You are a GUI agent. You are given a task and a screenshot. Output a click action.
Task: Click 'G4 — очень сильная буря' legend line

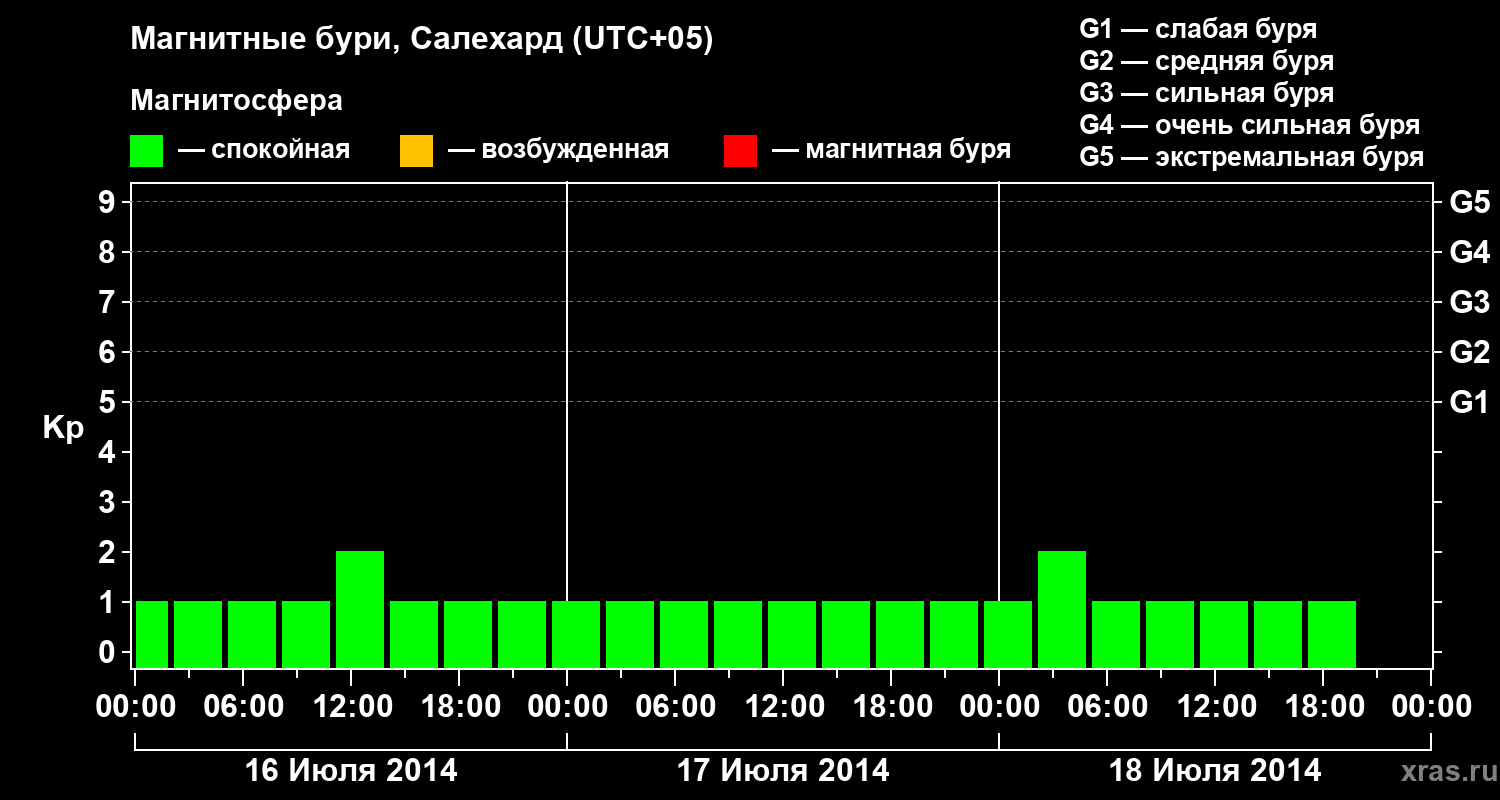pos(1250,125)
